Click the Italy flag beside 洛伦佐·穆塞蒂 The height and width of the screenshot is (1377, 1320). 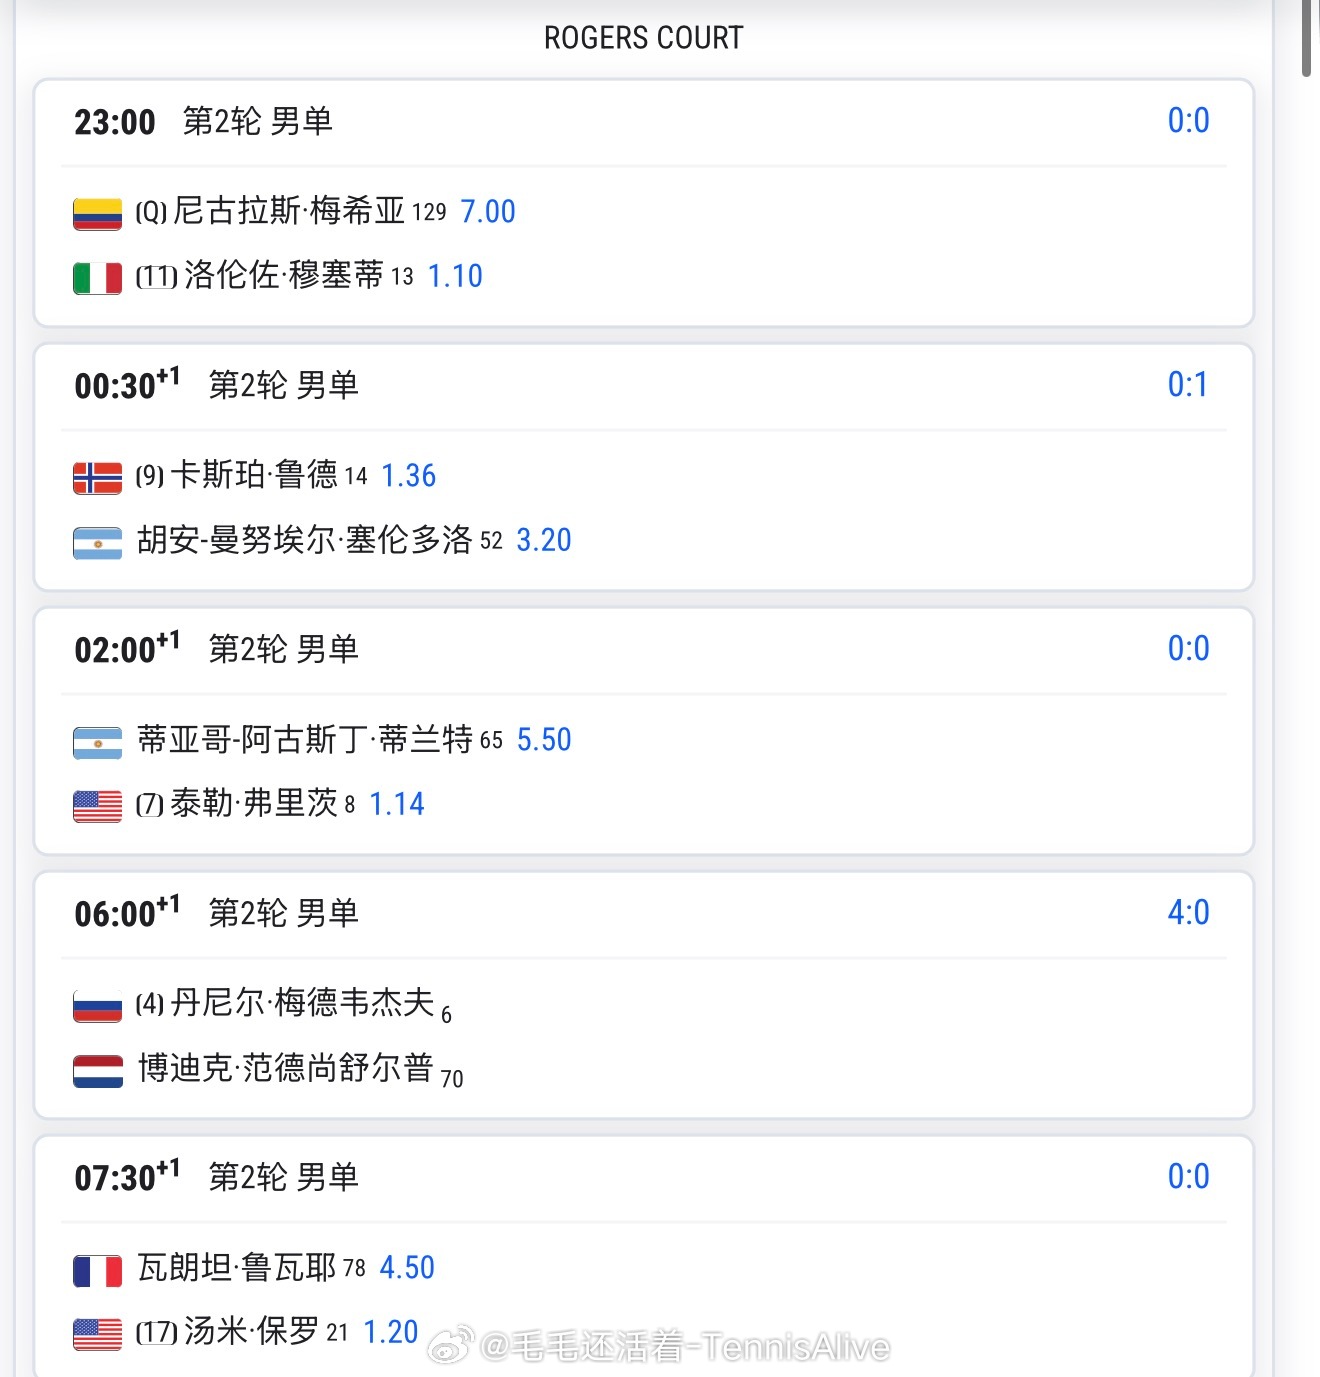click(x=98, y=277)
